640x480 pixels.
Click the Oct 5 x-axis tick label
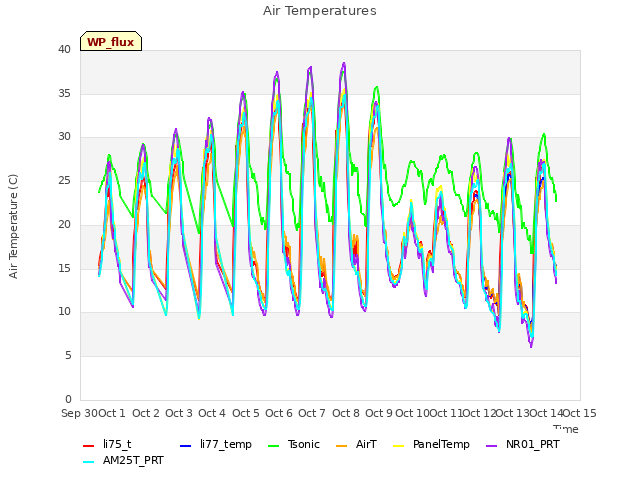pos(246,413)
